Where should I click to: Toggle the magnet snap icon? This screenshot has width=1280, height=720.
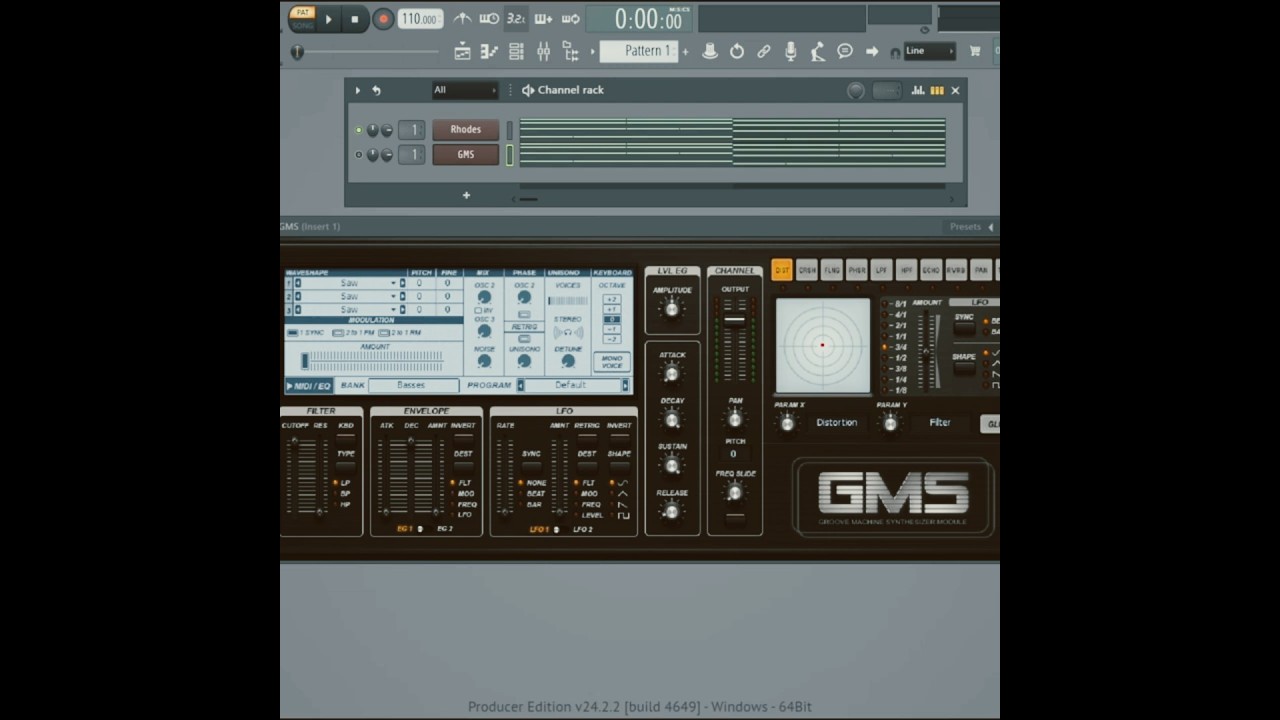[895, 52]
